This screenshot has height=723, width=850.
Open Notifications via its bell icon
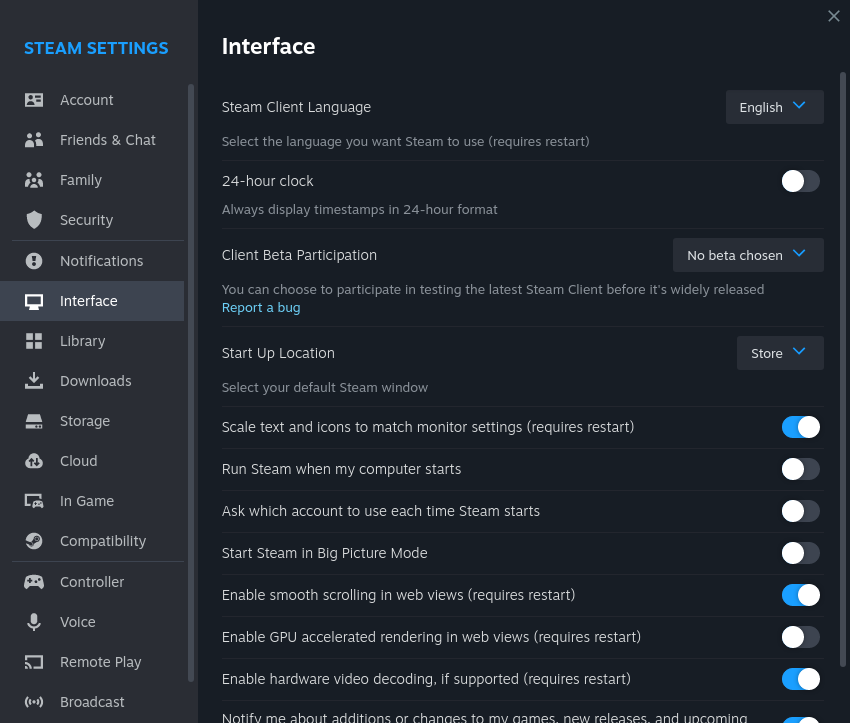(33, 260)
